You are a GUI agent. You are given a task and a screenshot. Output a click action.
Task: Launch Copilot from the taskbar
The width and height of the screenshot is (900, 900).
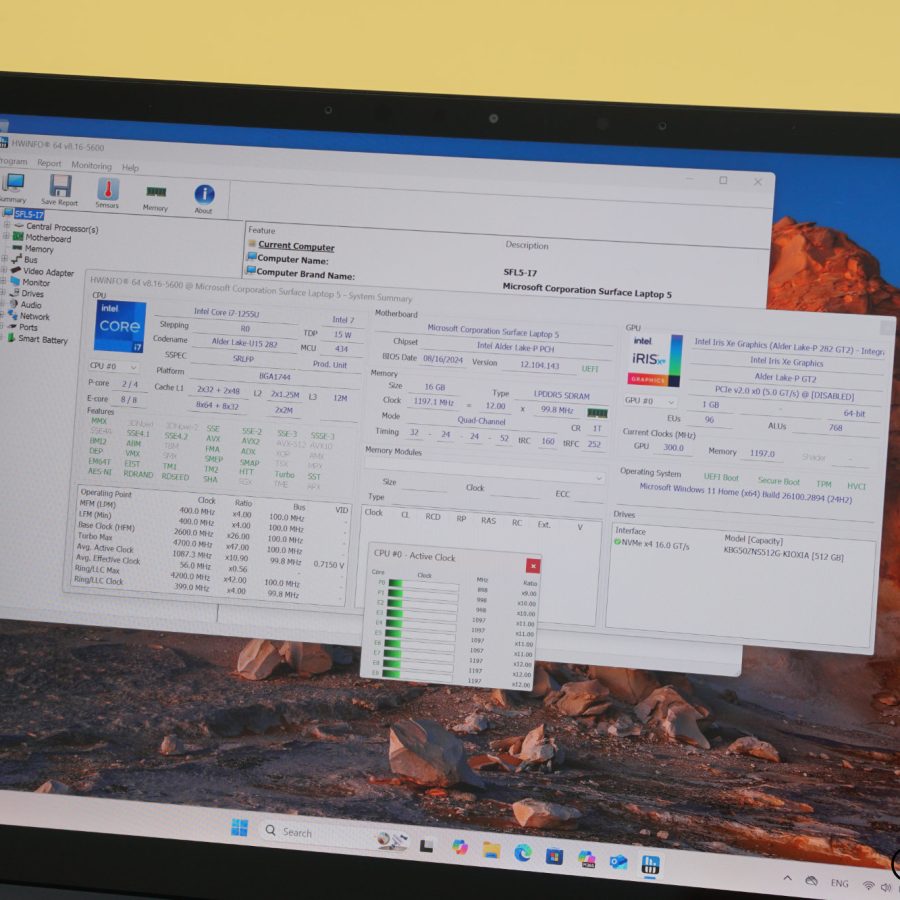coord(460,847)
